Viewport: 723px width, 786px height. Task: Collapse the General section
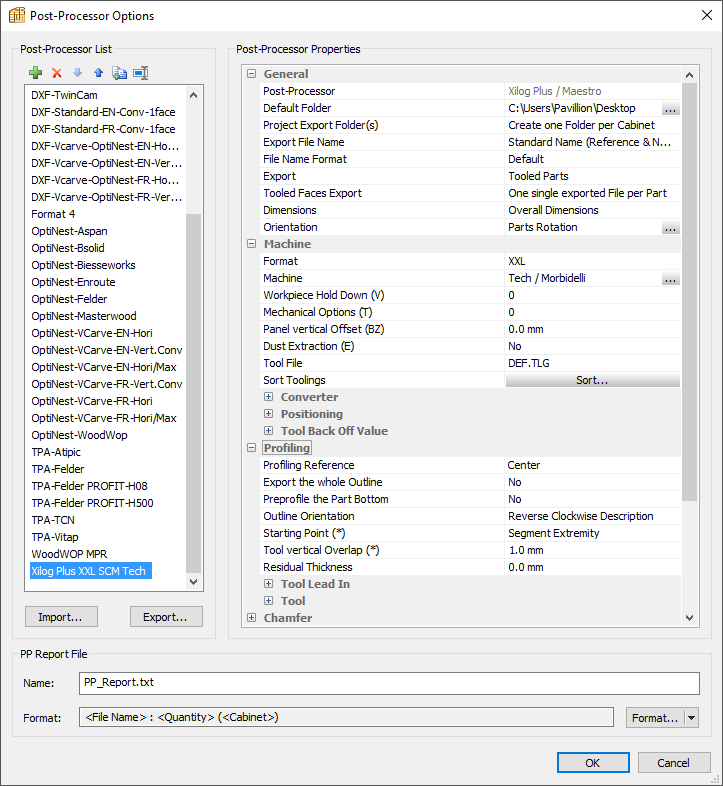252,74
